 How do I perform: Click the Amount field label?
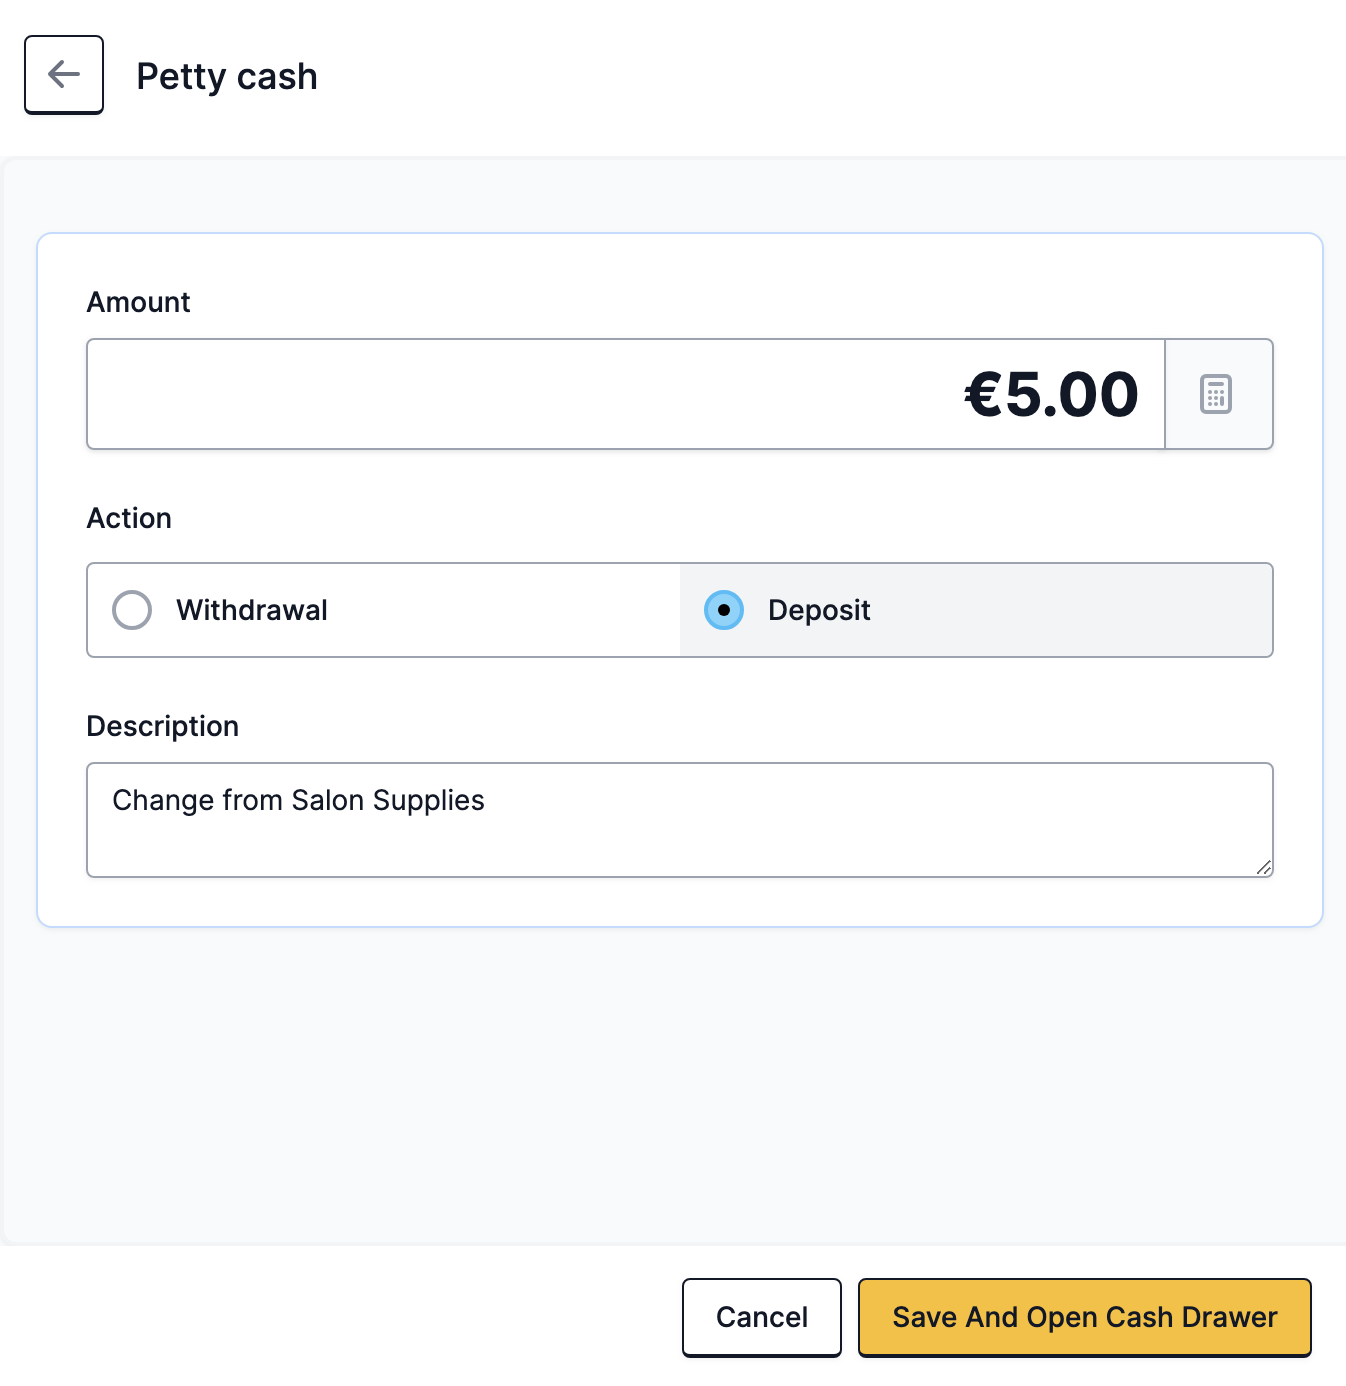tap(139, 302)
